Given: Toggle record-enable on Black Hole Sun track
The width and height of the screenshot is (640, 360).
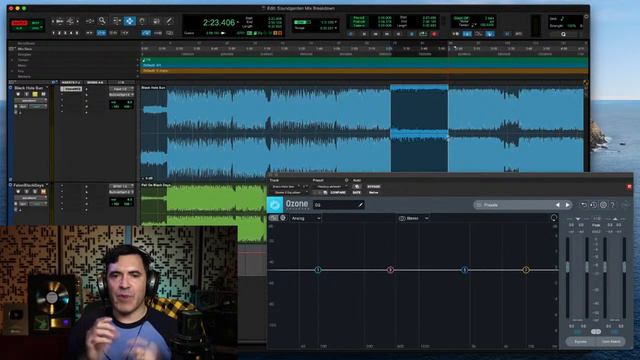Looking at the screenshot, I should 18,94.
